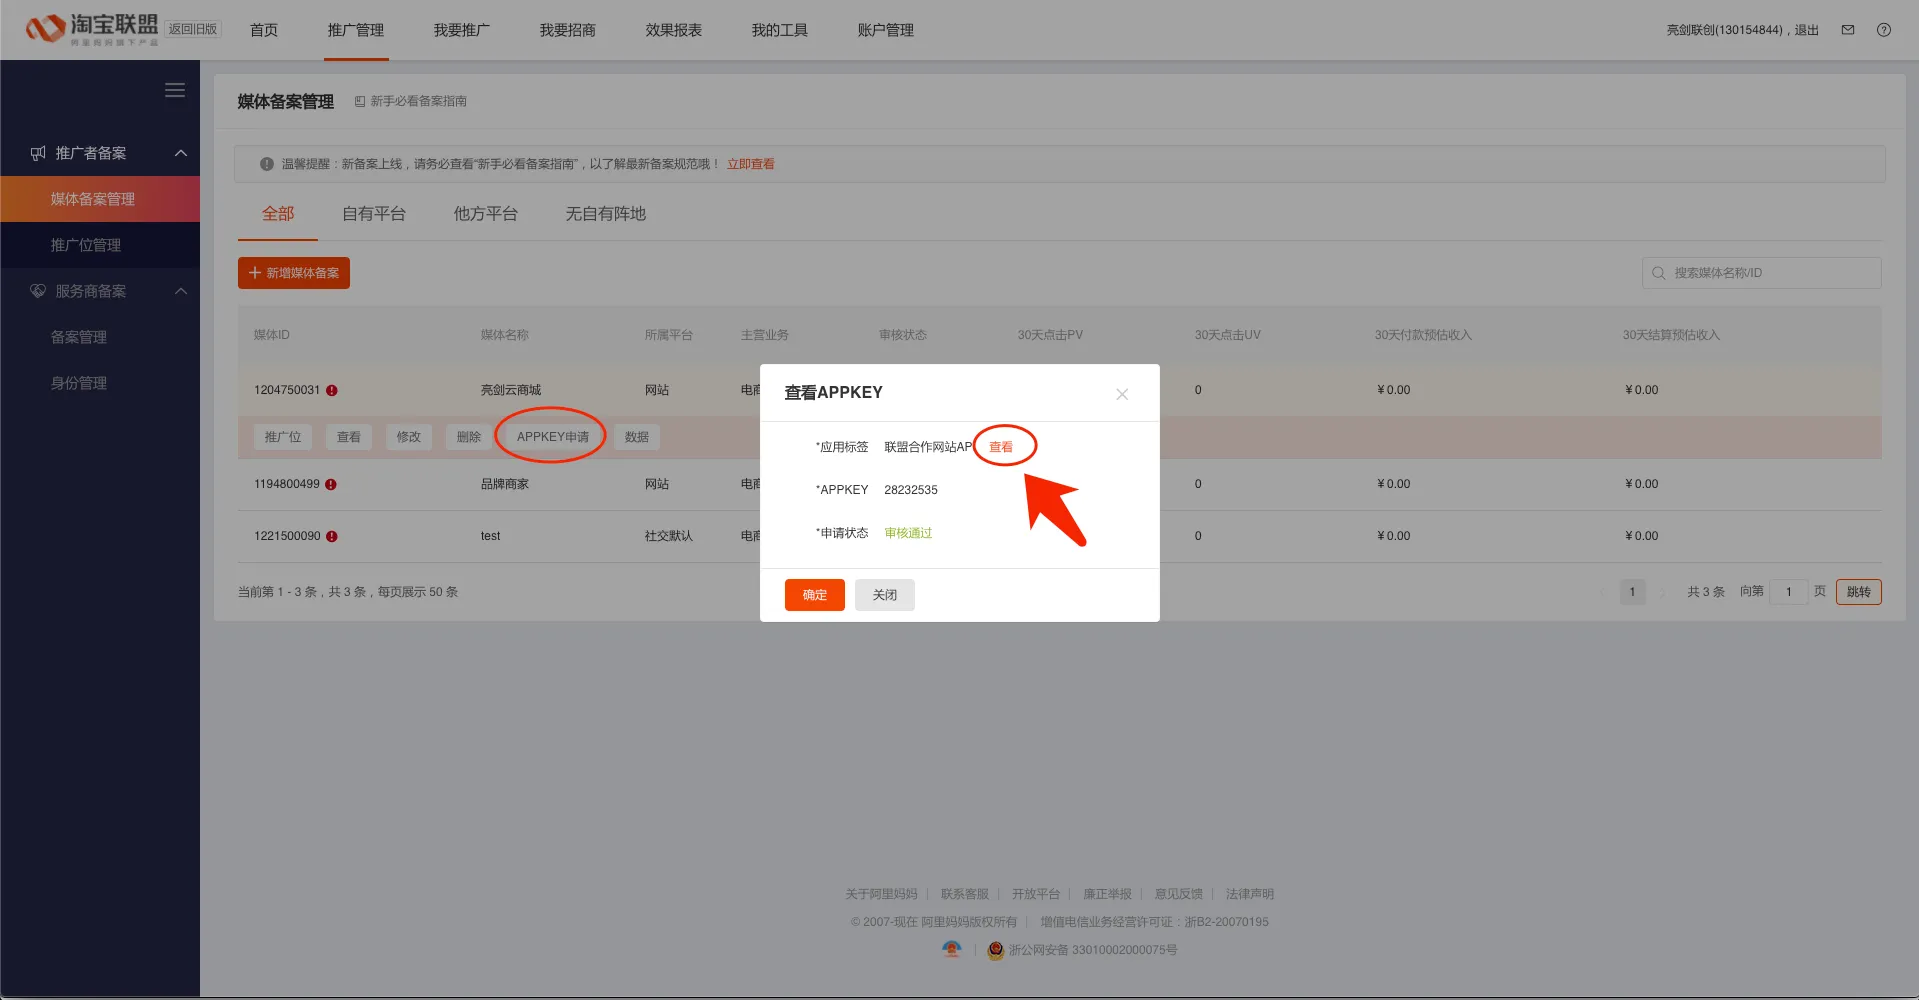This screenshot has height=1000, width=1919.
Task: Click the 删除 row action button
Action: [469, 437]
